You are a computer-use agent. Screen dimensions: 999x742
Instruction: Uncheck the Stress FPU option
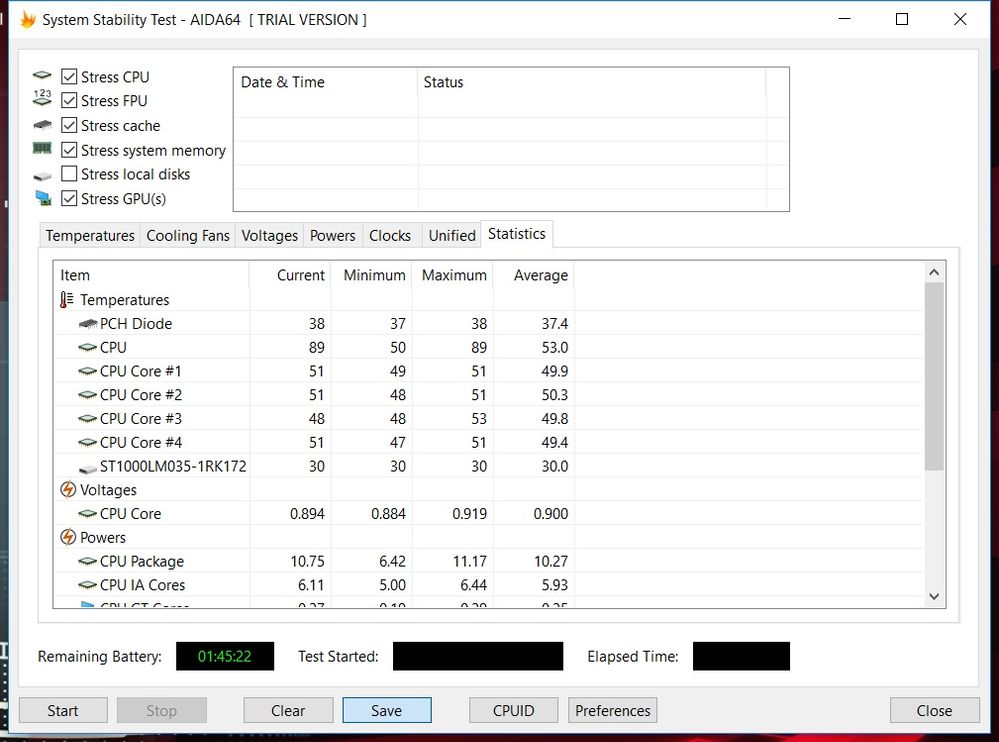(69, 101)
